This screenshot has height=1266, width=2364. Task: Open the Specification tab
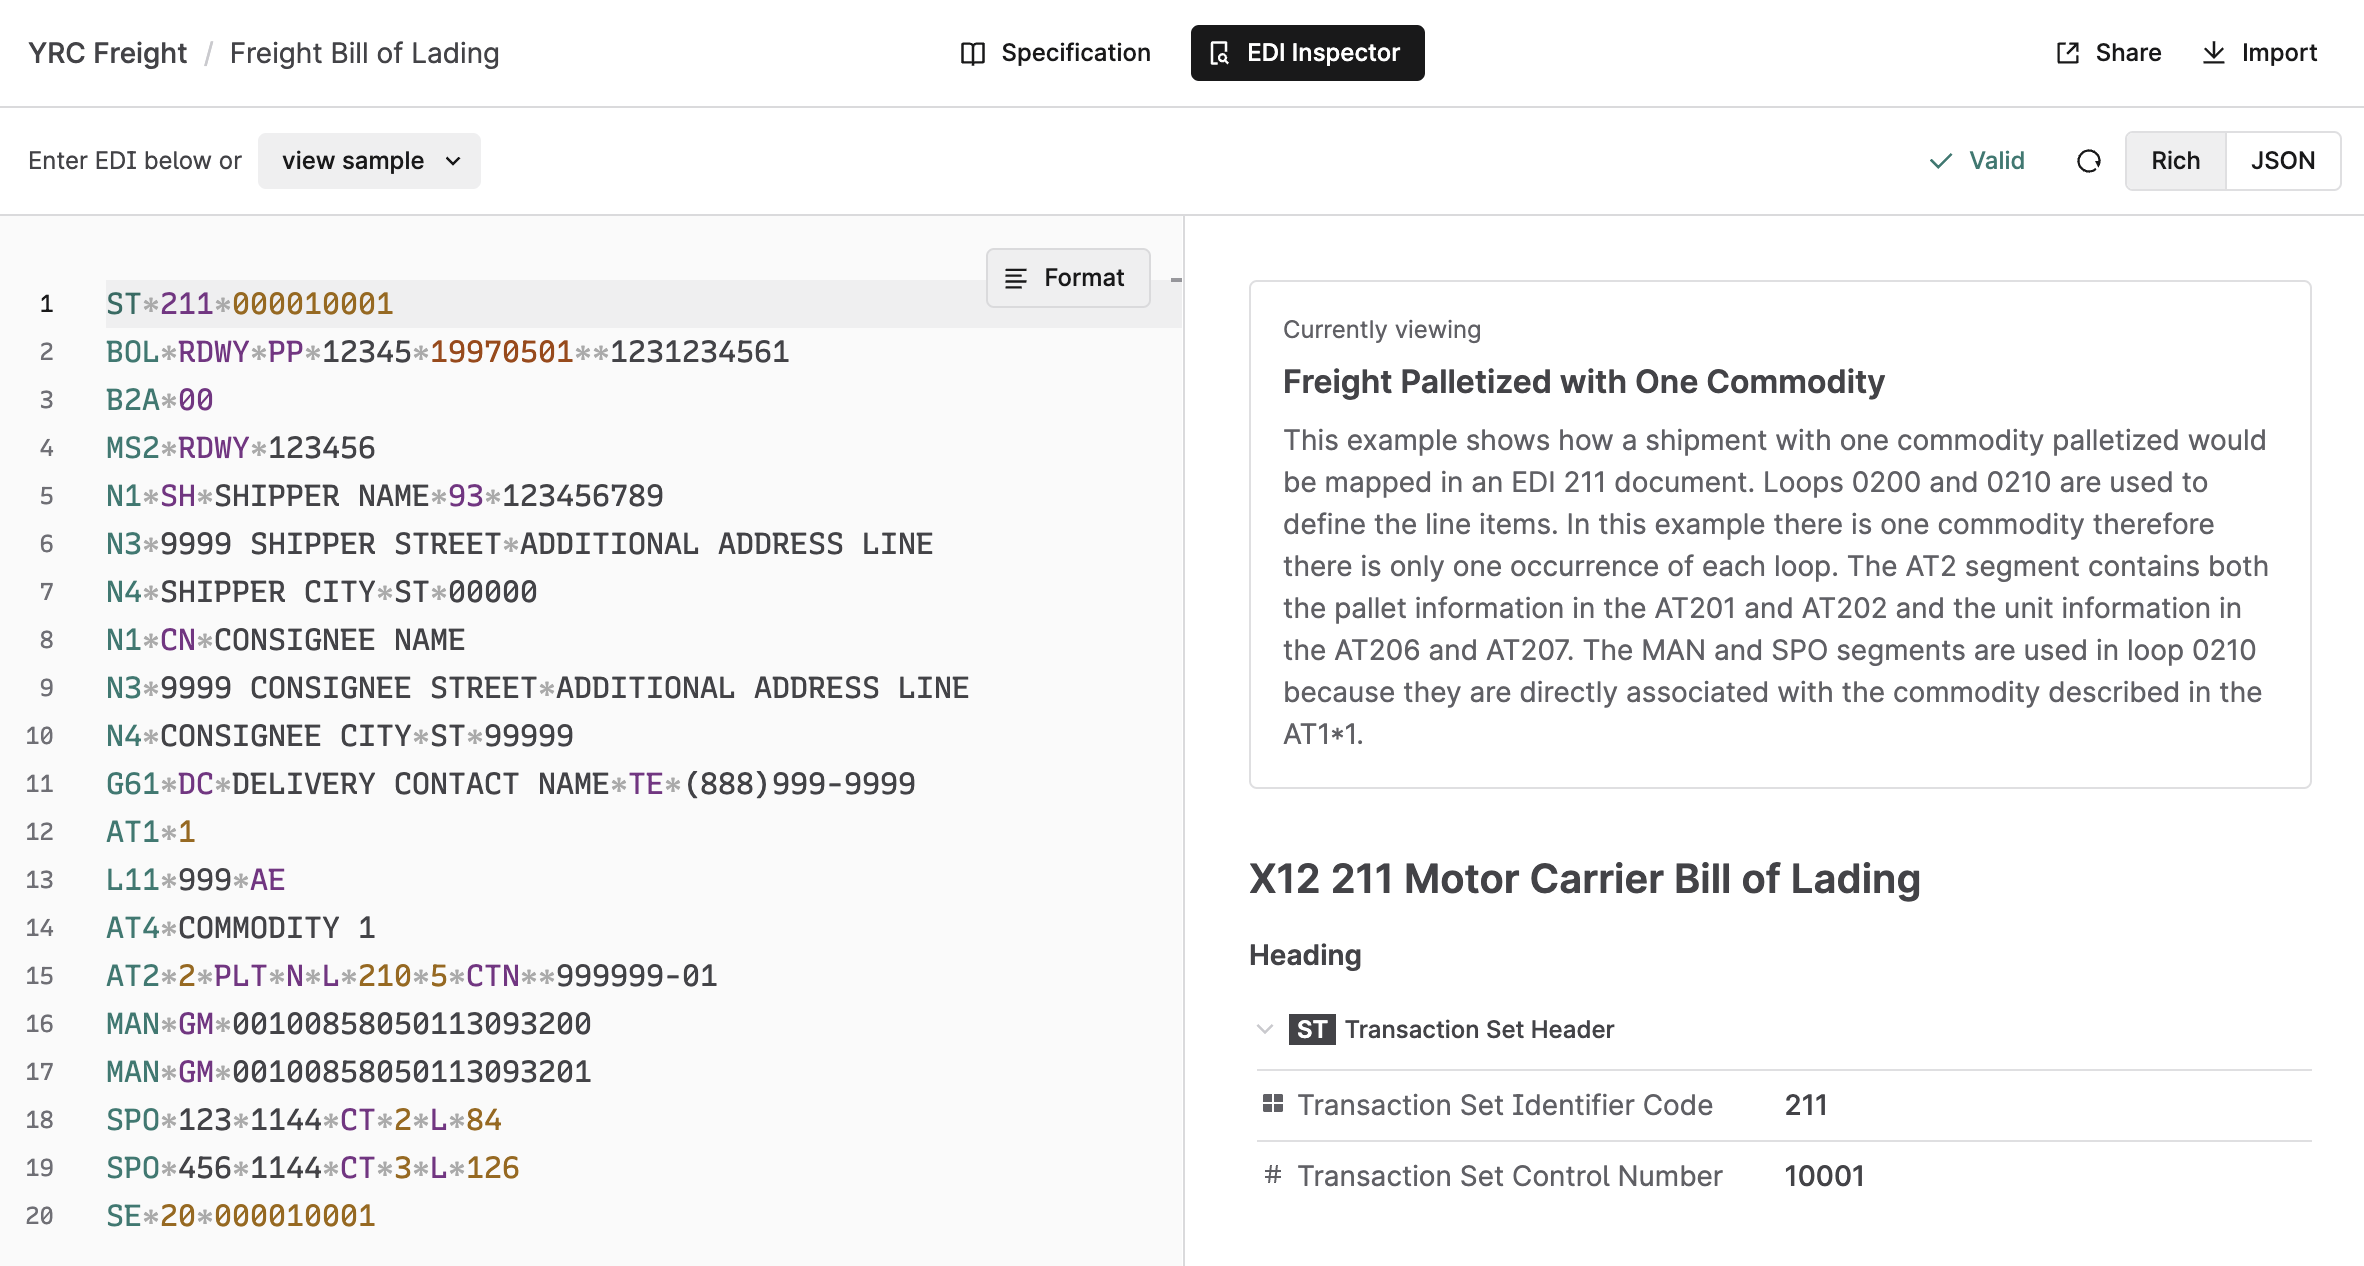tap(1055, 53)
